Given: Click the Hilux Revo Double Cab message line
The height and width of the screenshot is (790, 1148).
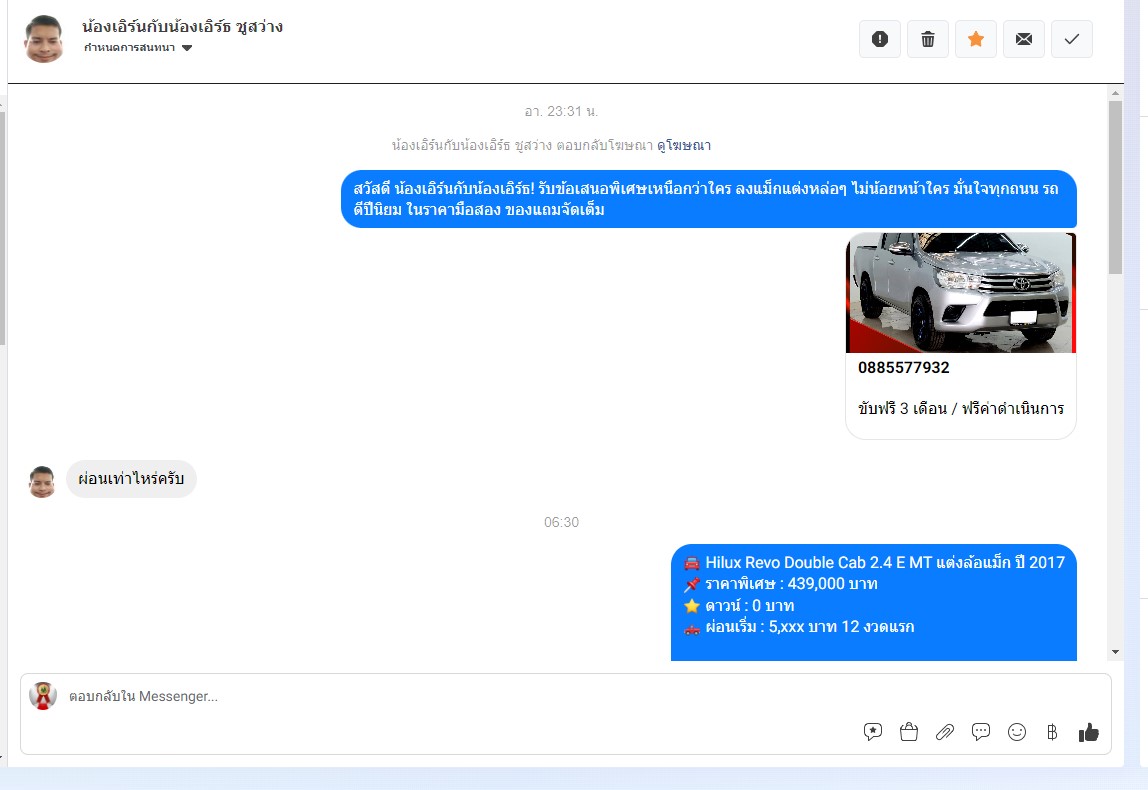Looking at the screenshot, I should coord(874,562).
